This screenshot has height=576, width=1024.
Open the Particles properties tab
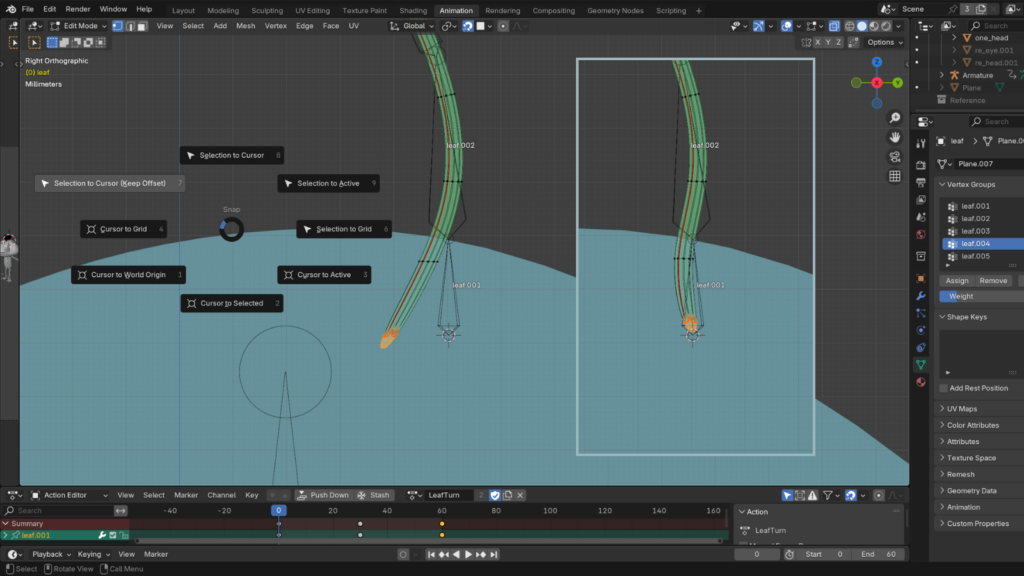(921, 313)
